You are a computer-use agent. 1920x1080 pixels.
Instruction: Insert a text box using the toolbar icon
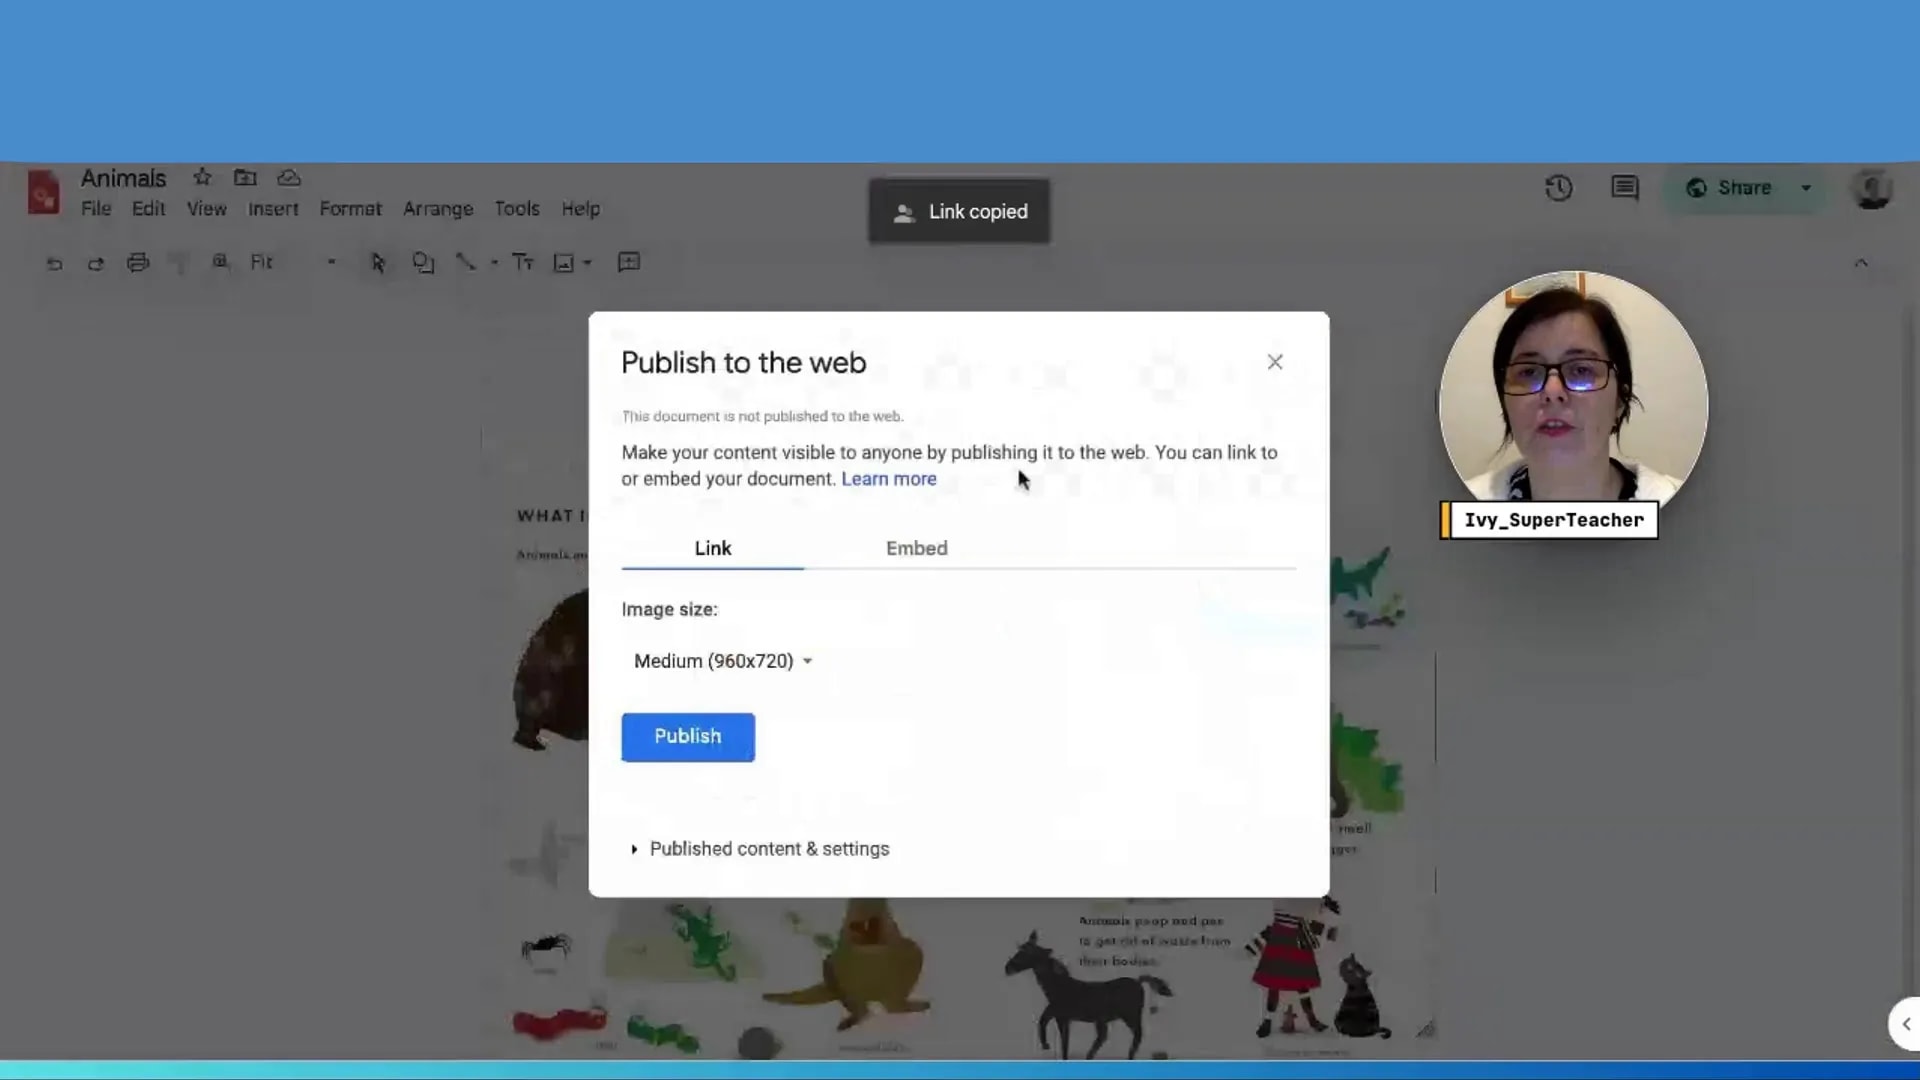pyautogui.click(x=523, y=262)
